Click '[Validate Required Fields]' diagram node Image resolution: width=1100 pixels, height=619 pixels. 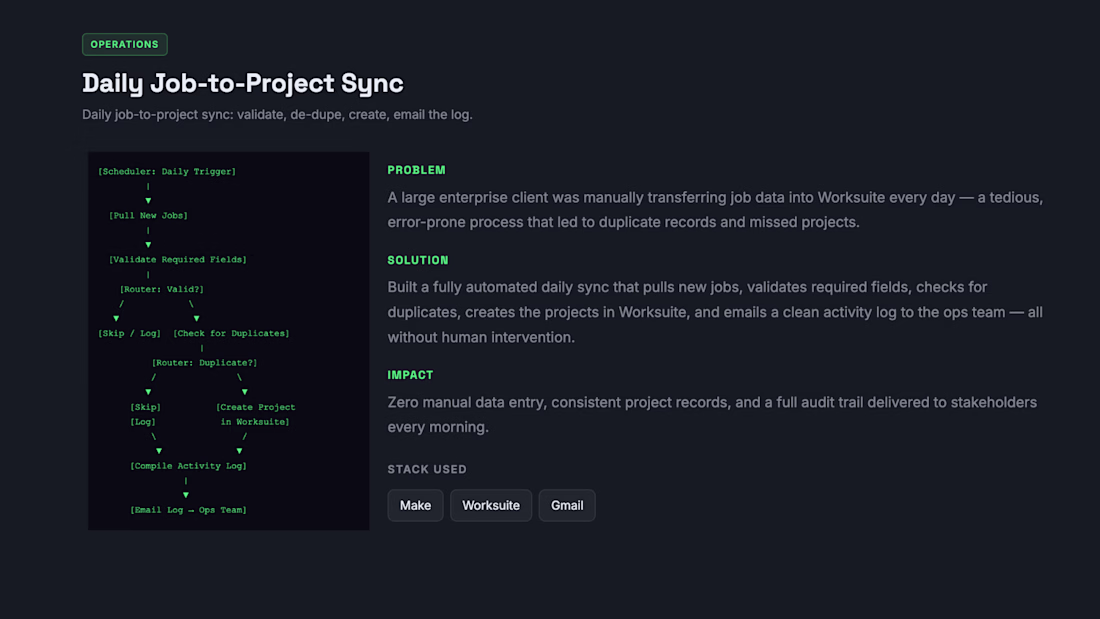click(177, 260)
